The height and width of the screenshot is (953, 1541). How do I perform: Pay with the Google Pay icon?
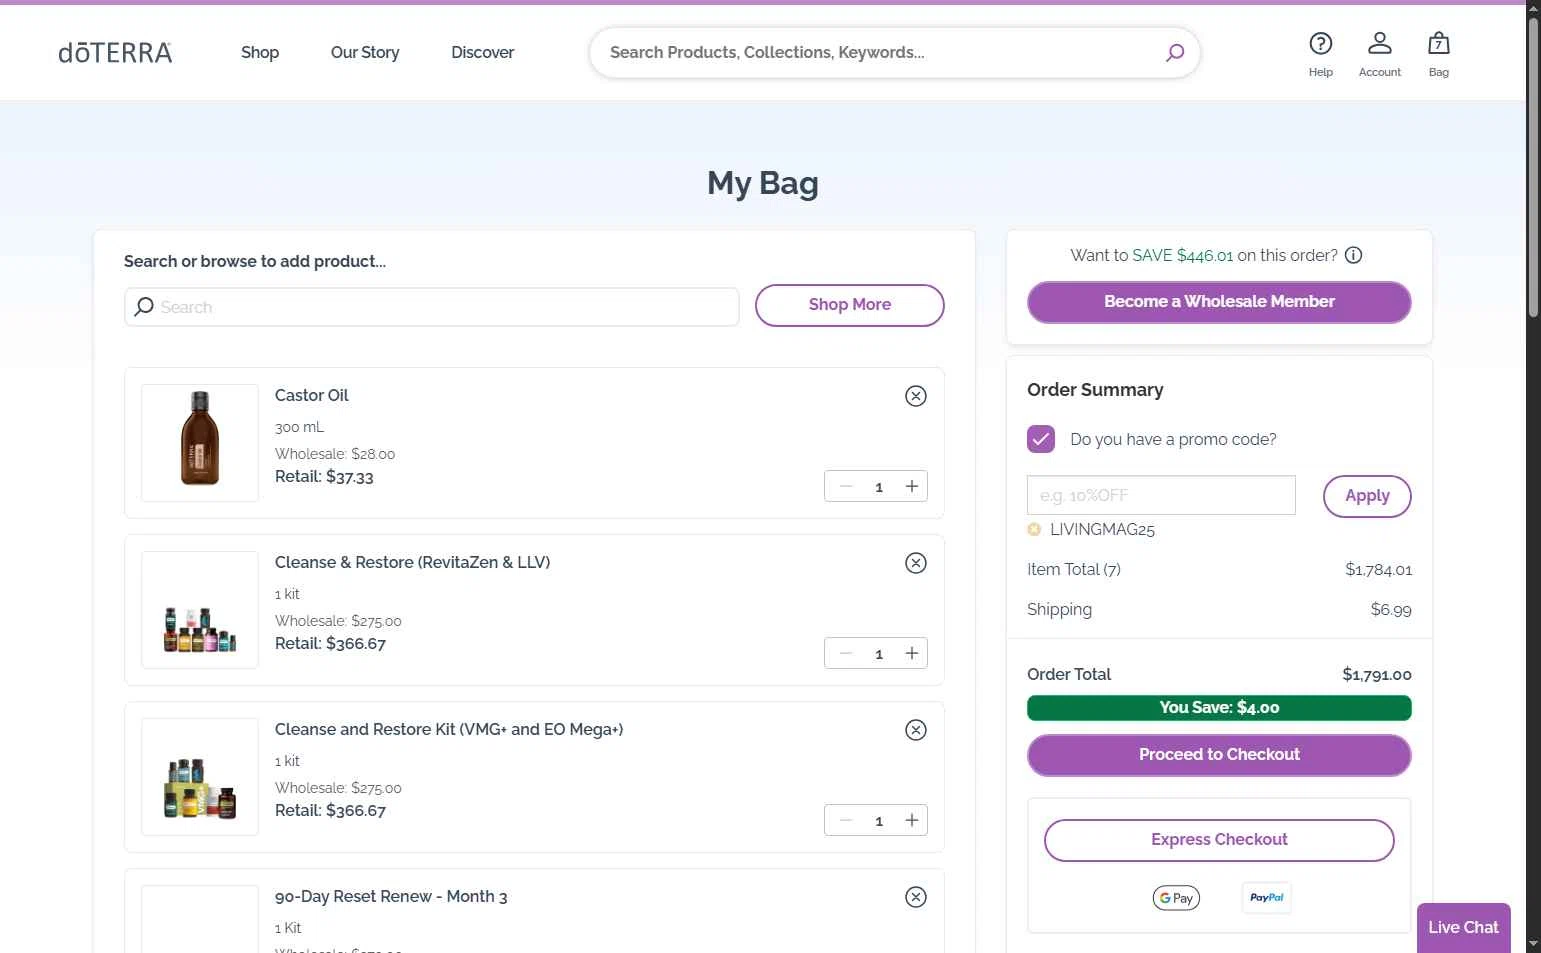click(x=1176, y=898)
